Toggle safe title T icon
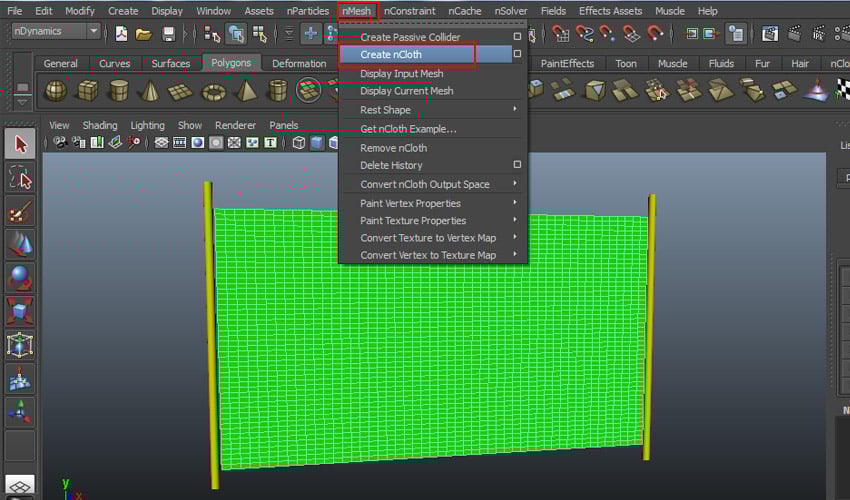The image size is (850, 500). click(x=270, y=143)
